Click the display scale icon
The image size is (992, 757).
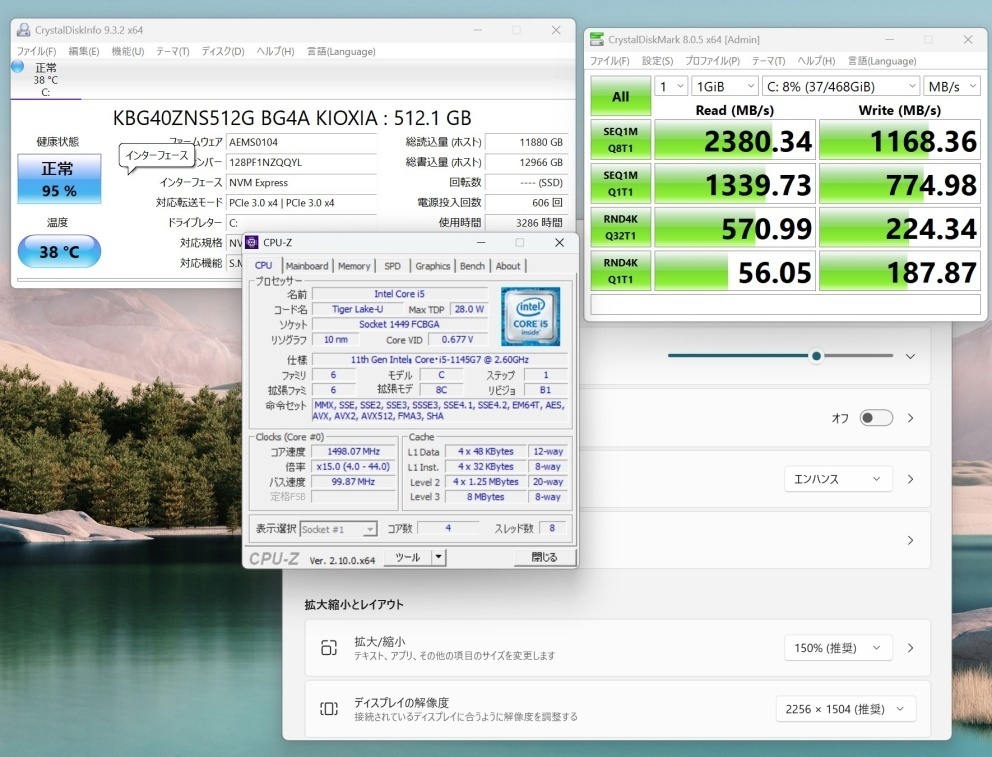(x=328, y=648)
